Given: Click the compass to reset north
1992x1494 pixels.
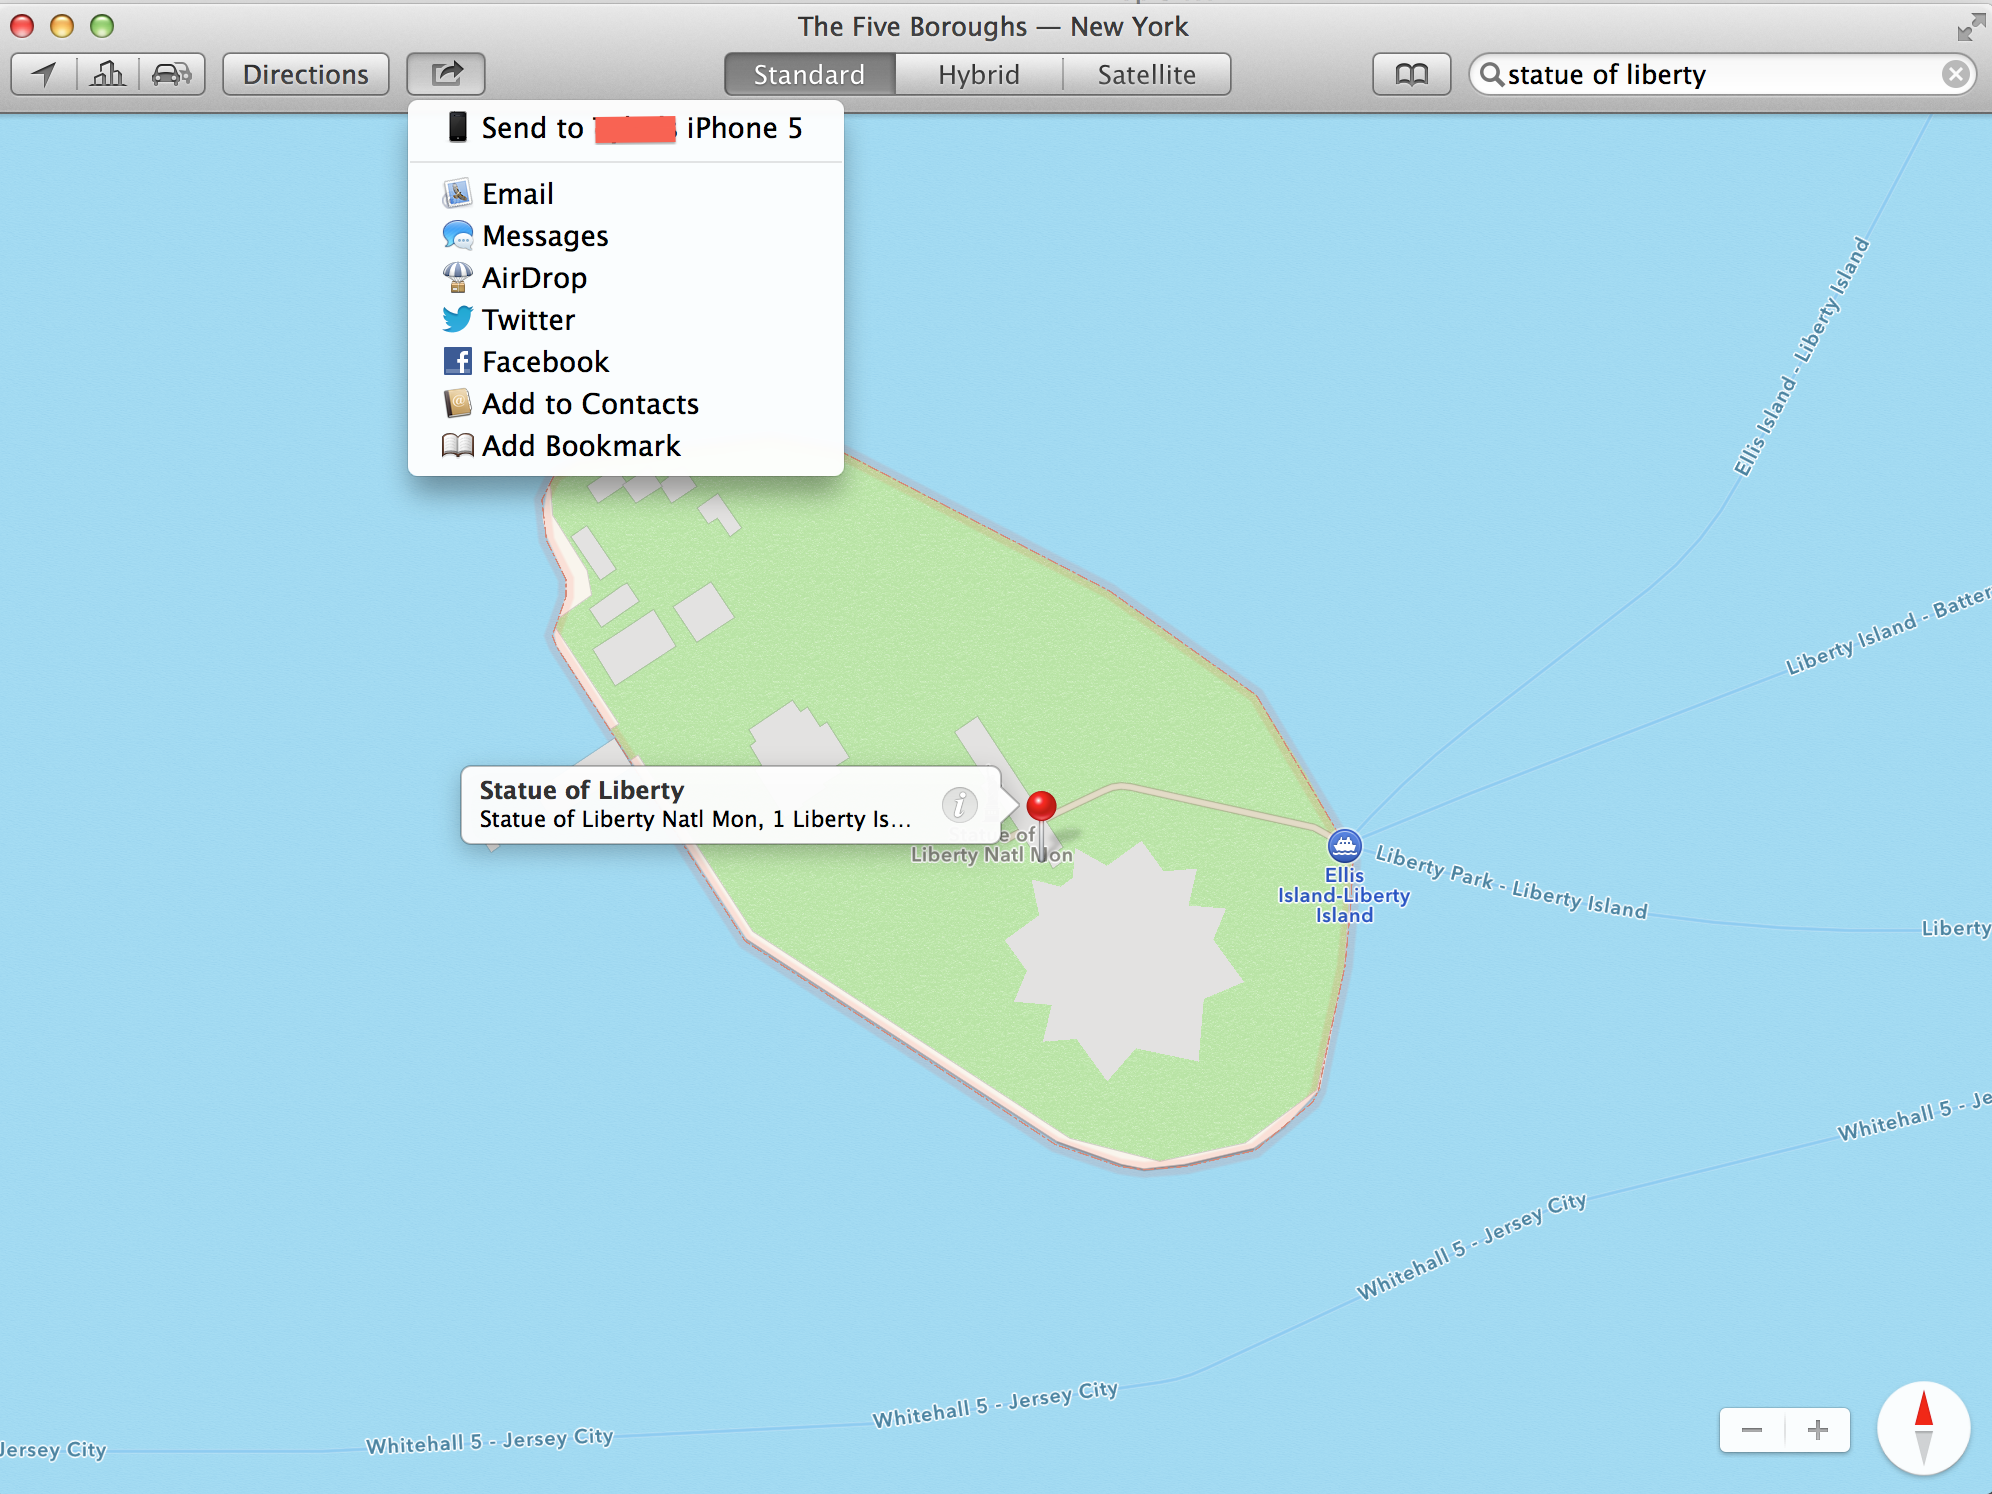Looking at the screenshot, I should 1923,1428.
